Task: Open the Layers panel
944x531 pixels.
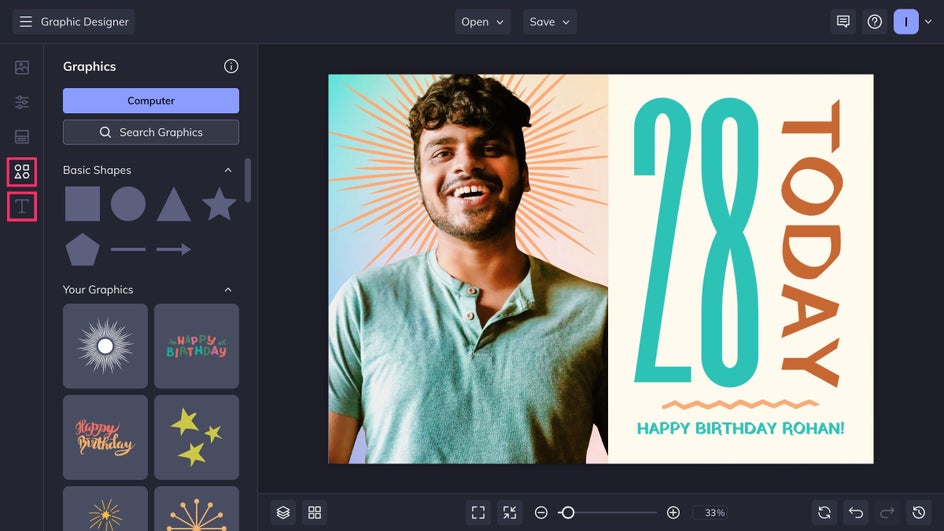Action: coord(283,512)
